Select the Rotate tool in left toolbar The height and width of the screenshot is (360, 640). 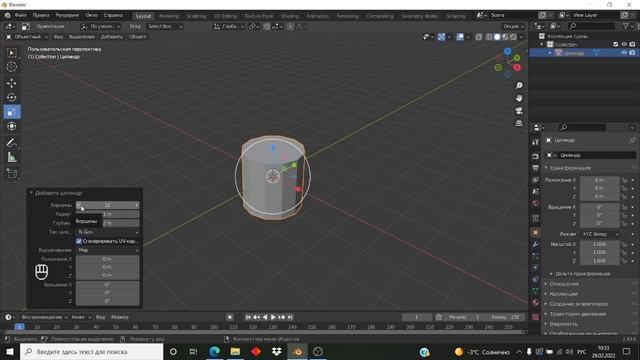coord(11,97)
